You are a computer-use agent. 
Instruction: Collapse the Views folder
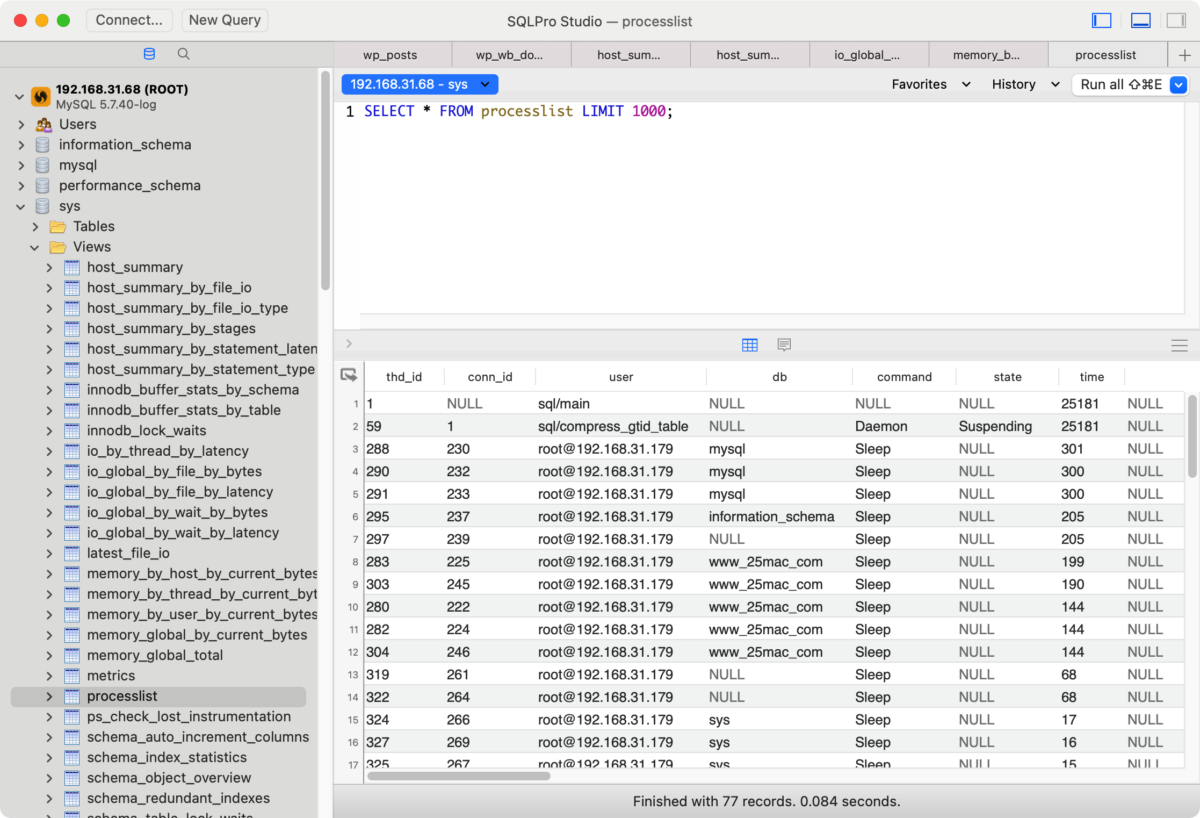tap(35, 247)
